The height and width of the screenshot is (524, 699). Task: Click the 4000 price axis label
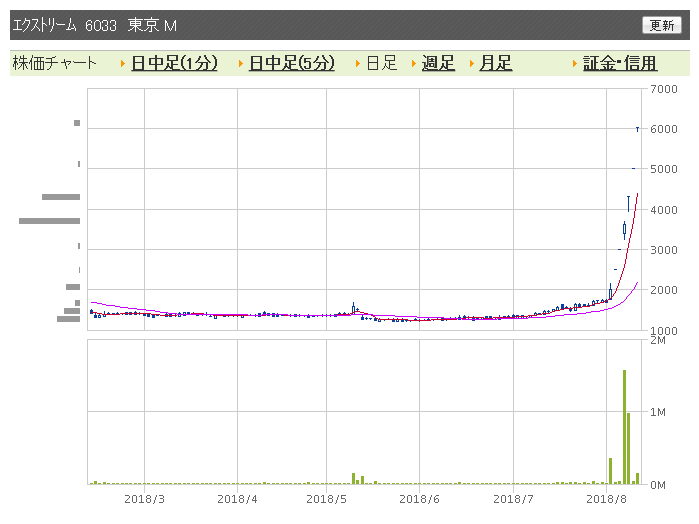click(663, 210)
